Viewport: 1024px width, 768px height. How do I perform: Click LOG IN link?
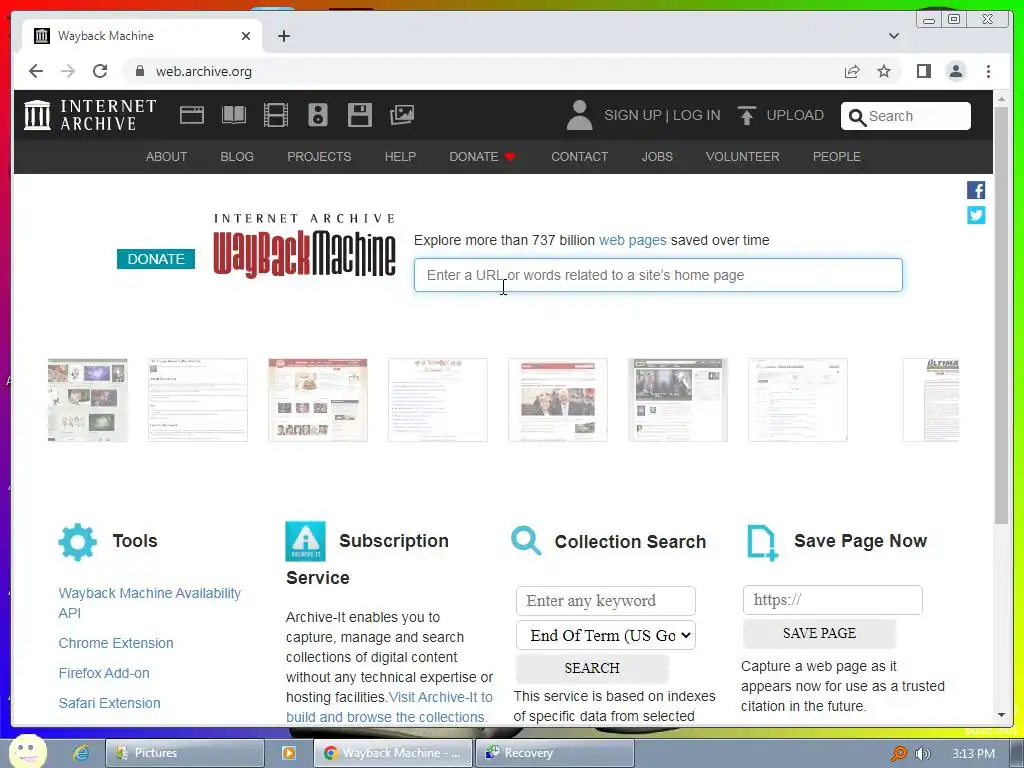(x=696, y=116)
